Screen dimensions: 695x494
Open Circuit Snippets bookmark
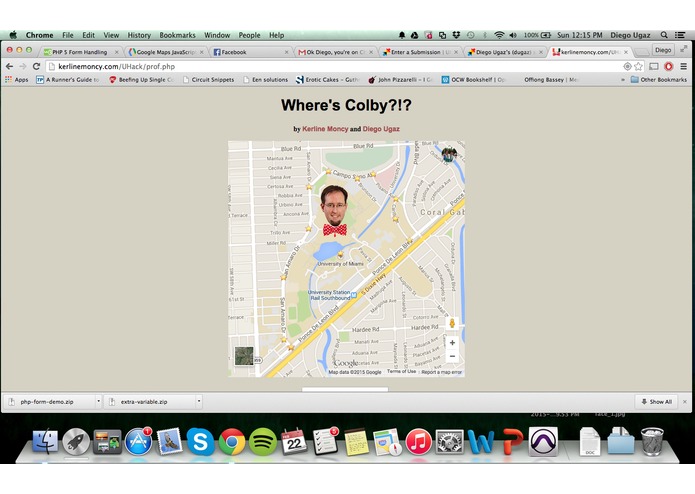(208, 80)
